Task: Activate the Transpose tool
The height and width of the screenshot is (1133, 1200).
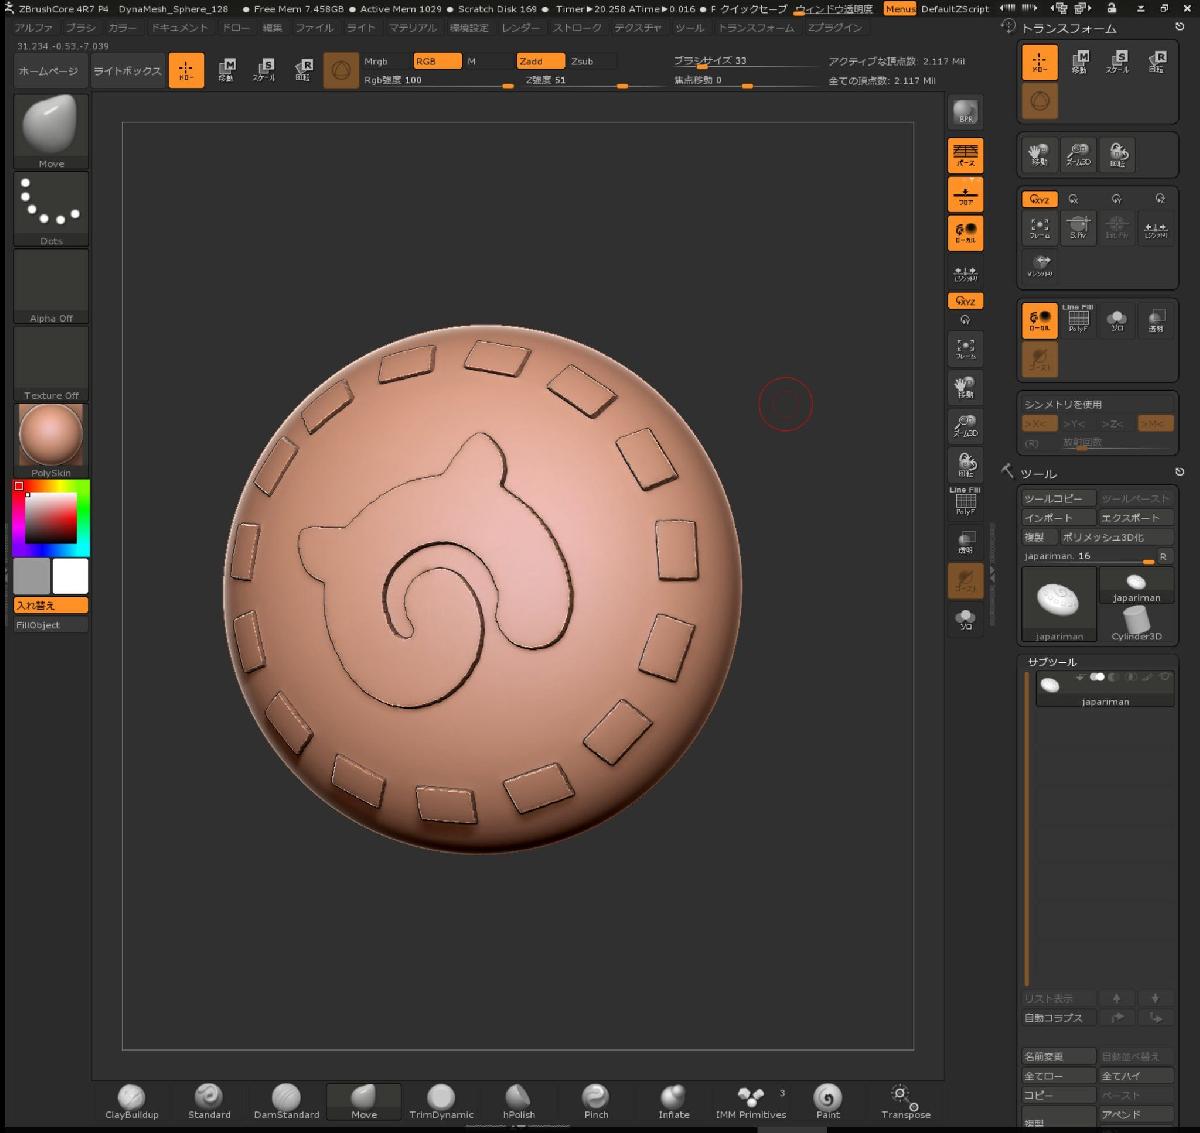Action: 905,1100
